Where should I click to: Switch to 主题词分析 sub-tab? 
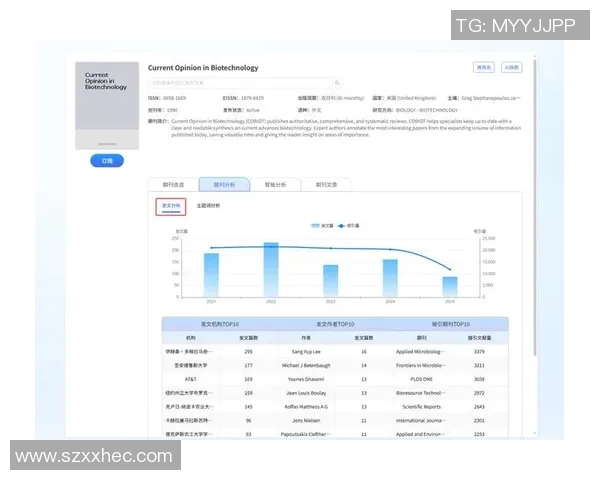pyautogui.click(x=208, y=206)
